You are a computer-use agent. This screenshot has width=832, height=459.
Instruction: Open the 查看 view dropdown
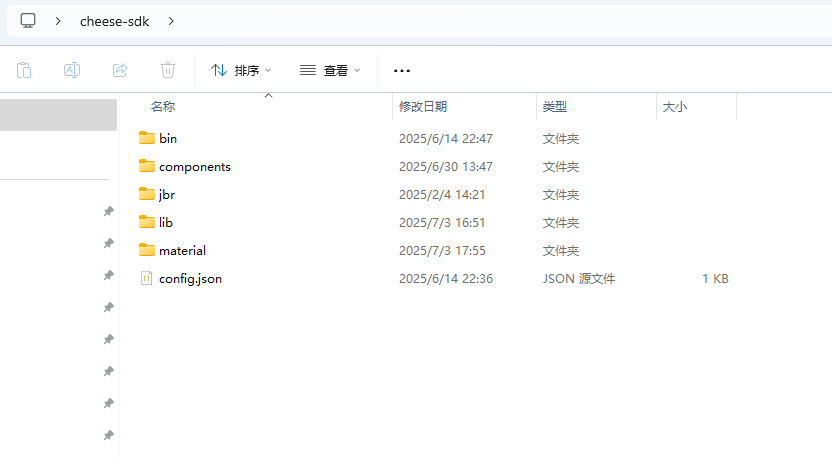point(330,70)
